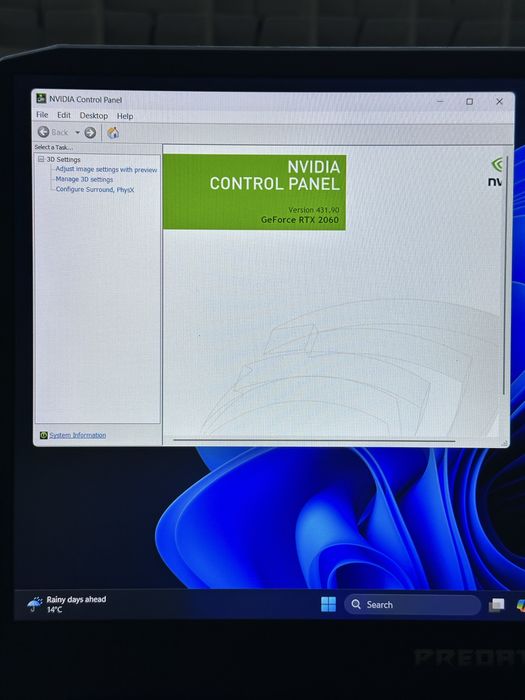Open the Help menu
This screenshot has width=525, height=700.
coord(125,116)
